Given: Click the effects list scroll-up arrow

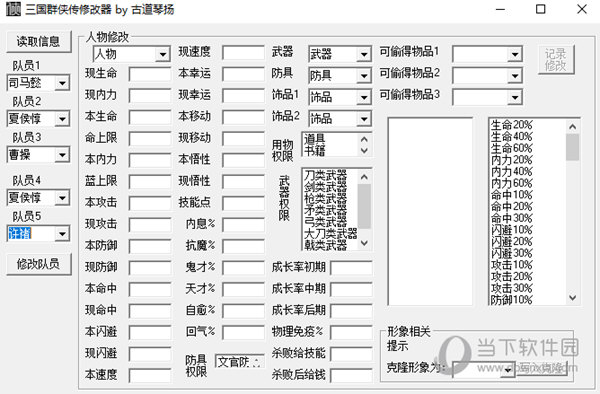Looking at the screenshot, I should (x=572, y=127).
